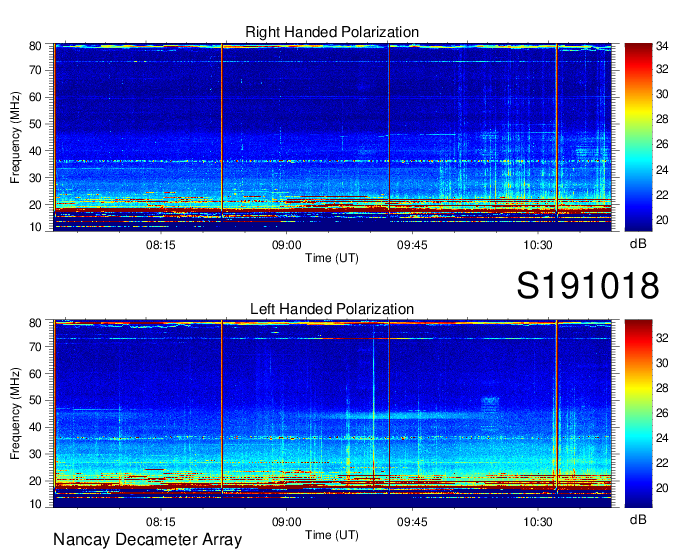The width and height of the screenshot is (680, 552).
Task: Click the 28 dB value on top colorbar
Action: (662, 119)
